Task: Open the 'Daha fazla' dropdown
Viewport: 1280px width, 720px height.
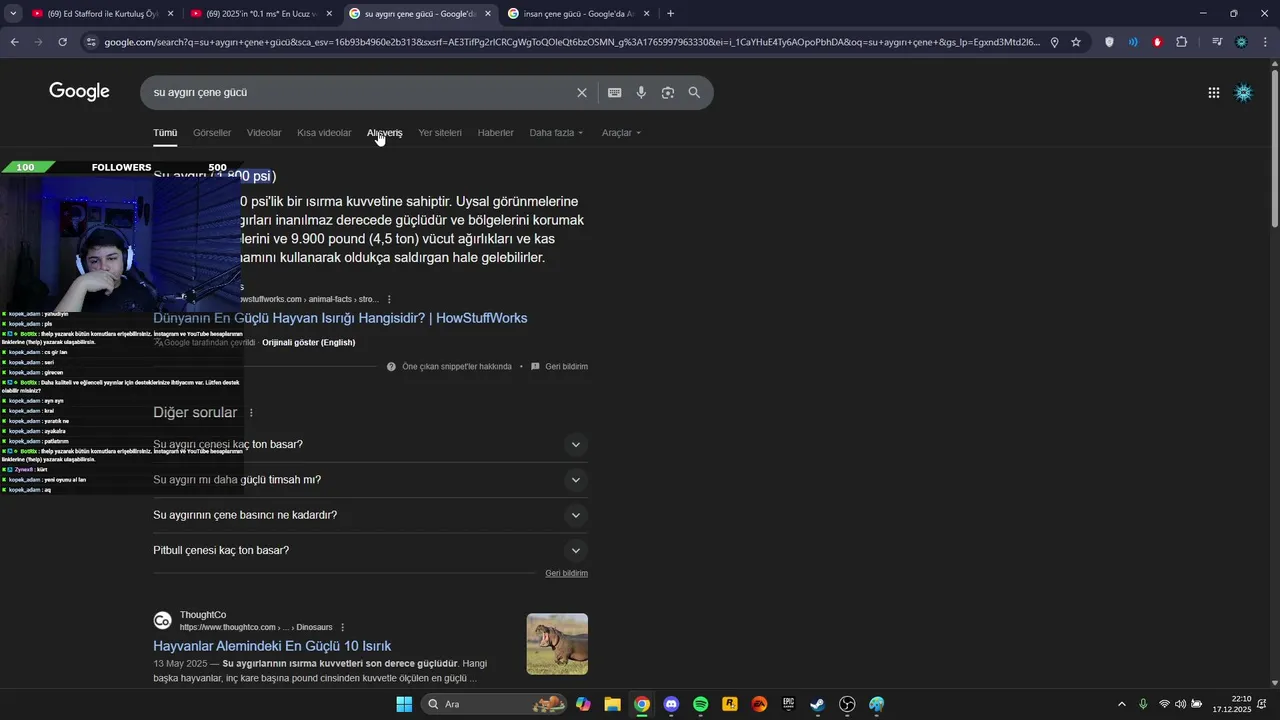Action: tap(556, 132)
